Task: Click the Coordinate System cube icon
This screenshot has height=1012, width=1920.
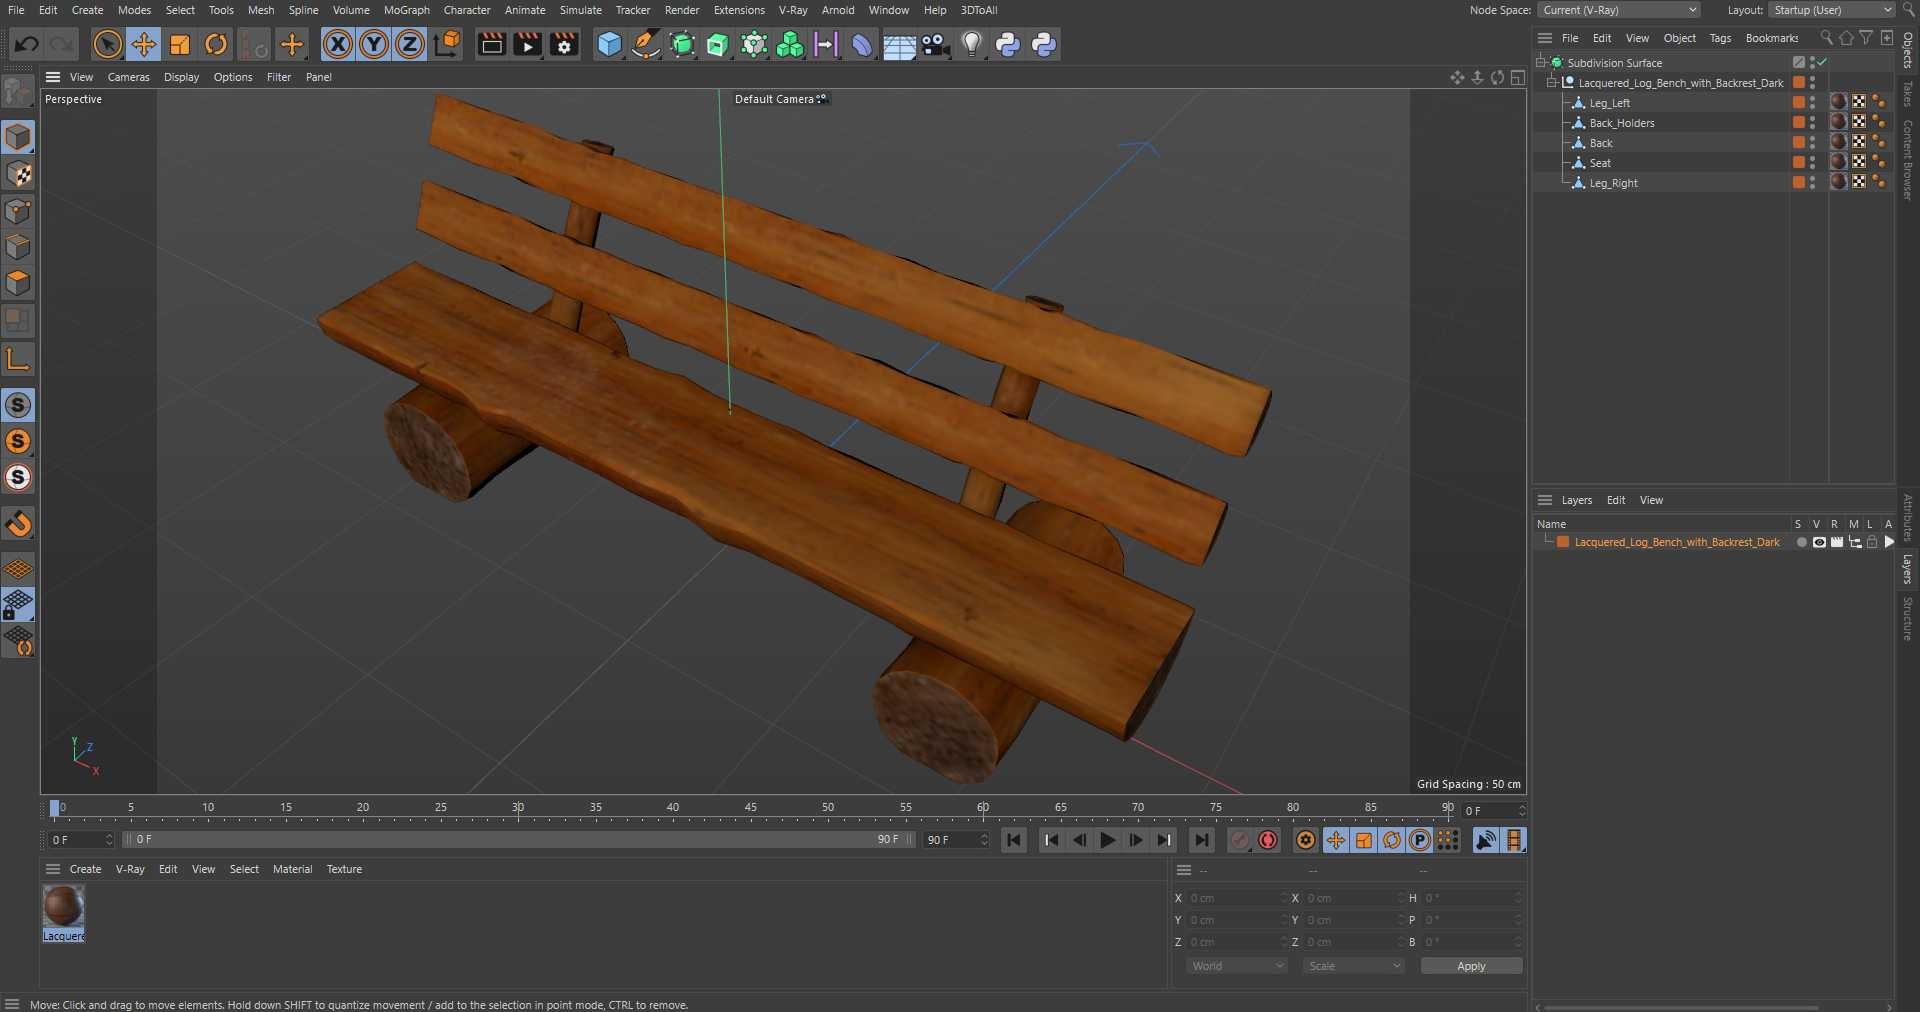Action: (448, 44)
